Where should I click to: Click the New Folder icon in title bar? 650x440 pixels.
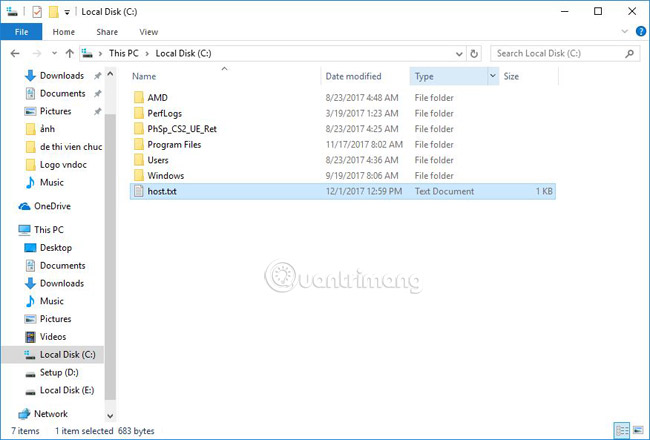tap(53, 12)
